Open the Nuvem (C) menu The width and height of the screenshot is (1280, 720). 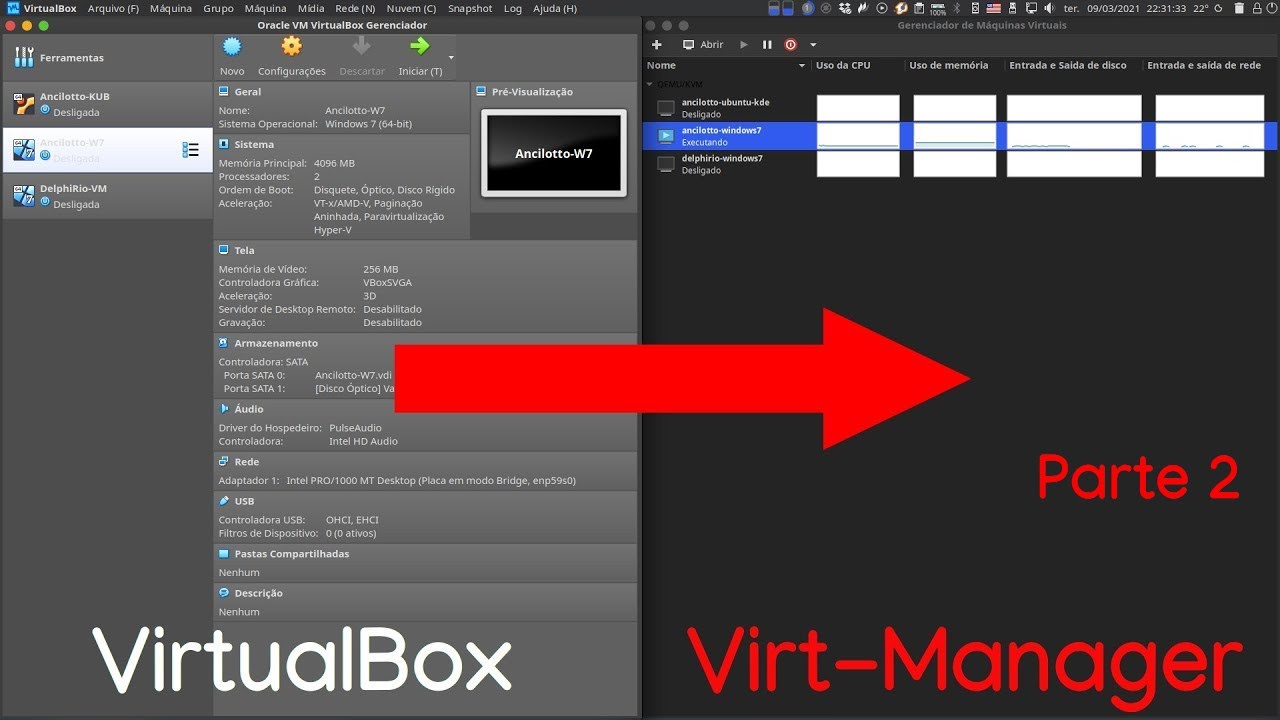pyautogui.click(x=411, y=8)
